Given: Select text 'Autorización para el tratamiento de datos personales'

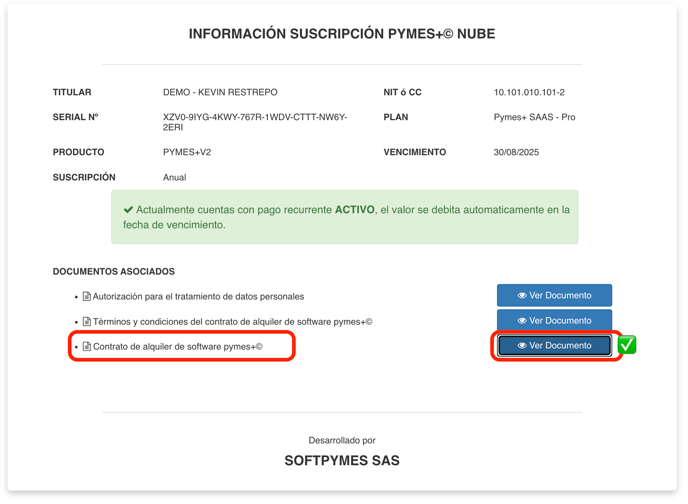Looking at the screenshot, I should 198,297.
